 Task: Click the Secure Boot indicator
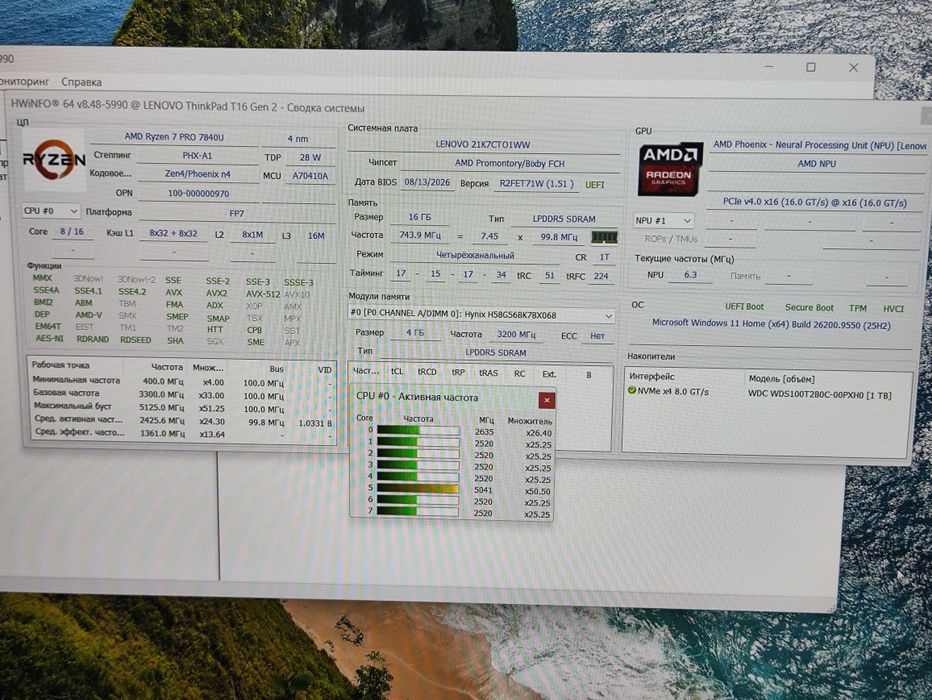[x=809, y=308]
